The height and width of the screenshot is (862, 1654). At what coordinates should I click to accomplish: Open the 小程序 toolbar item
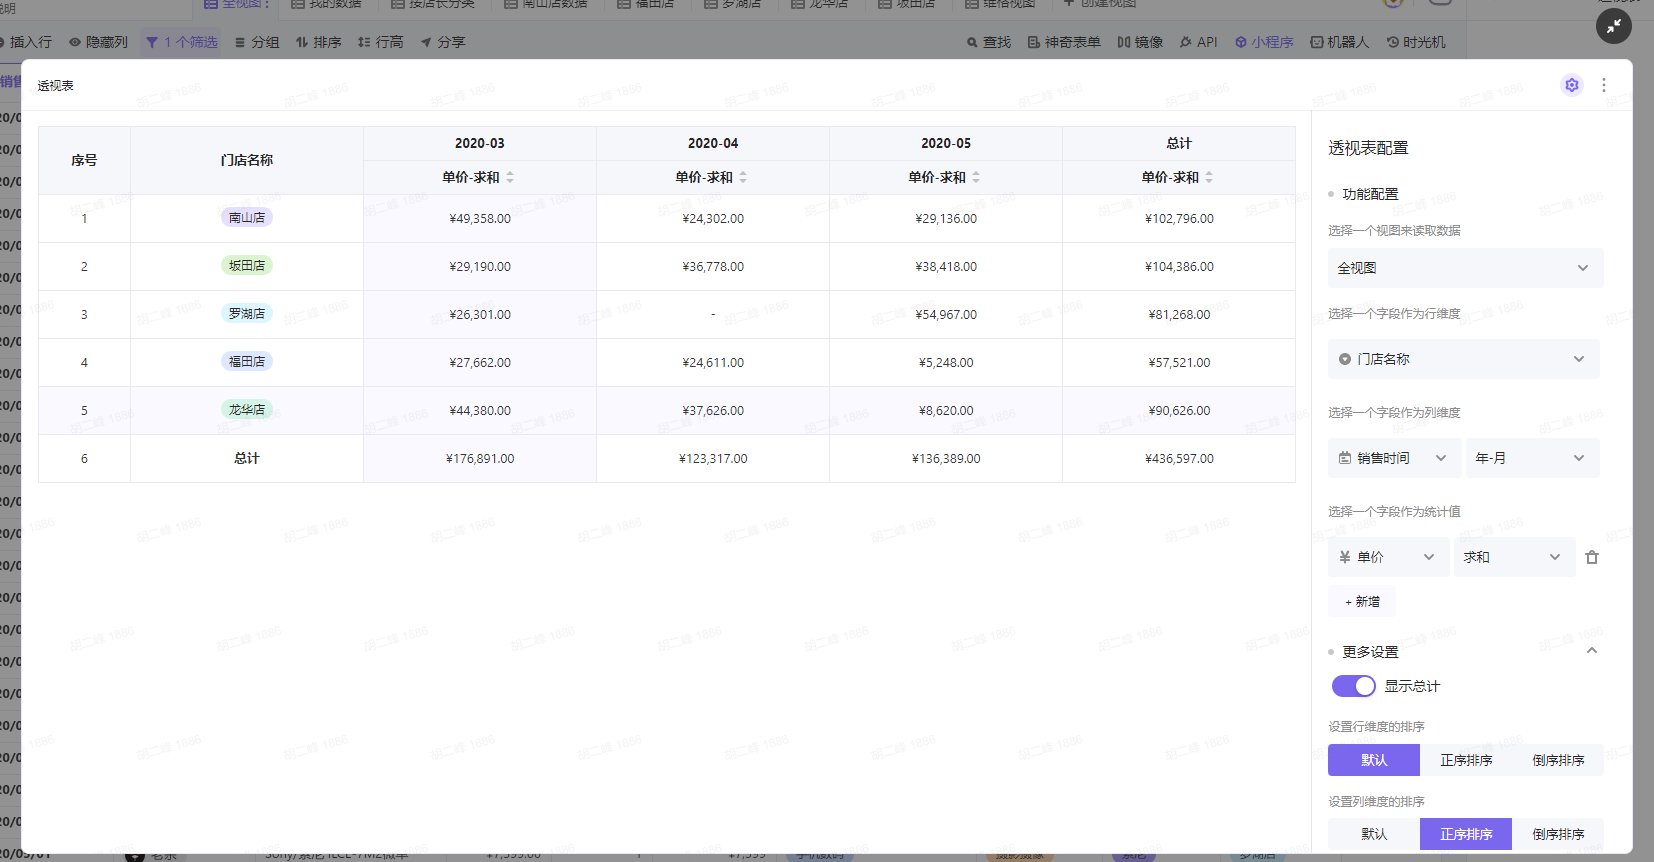[x=1264, y=42]
